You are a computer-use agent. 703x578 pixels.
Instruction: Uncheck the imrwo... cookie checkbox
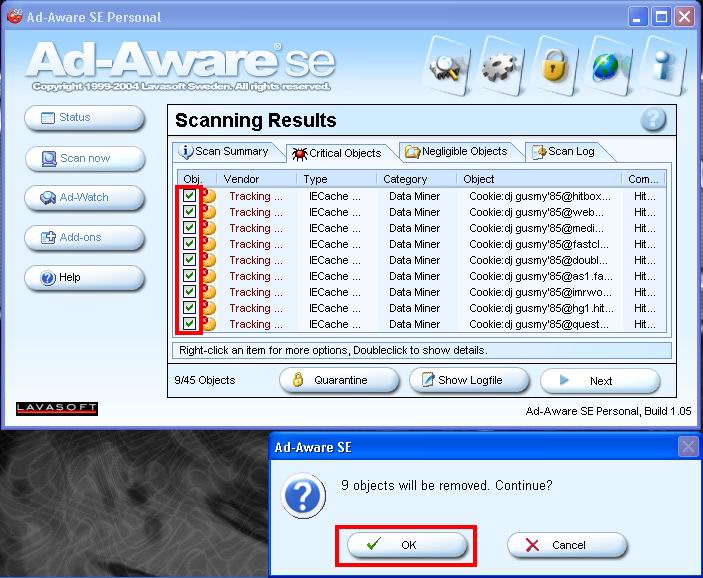click(189, 291)
